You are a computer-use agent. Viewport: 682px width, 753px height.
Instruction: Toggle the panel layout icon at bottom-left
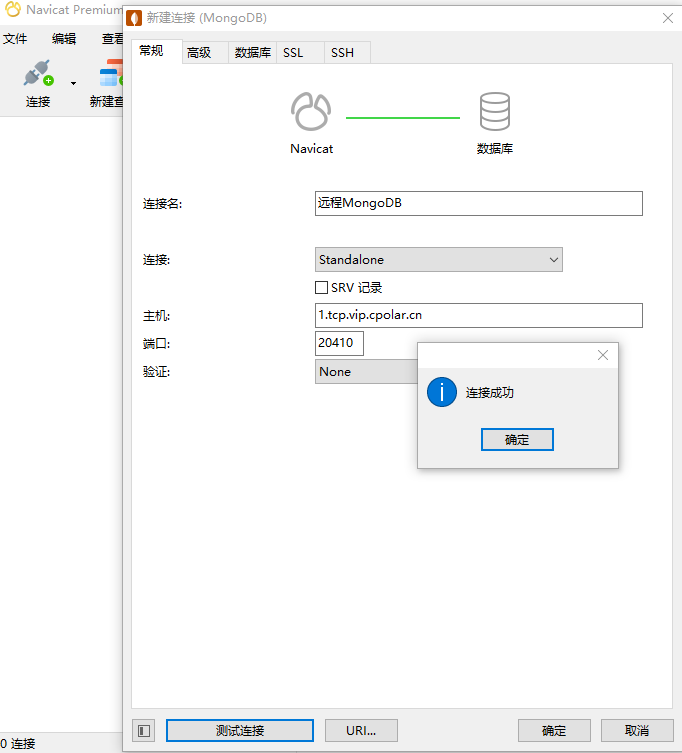pos(144,731)
